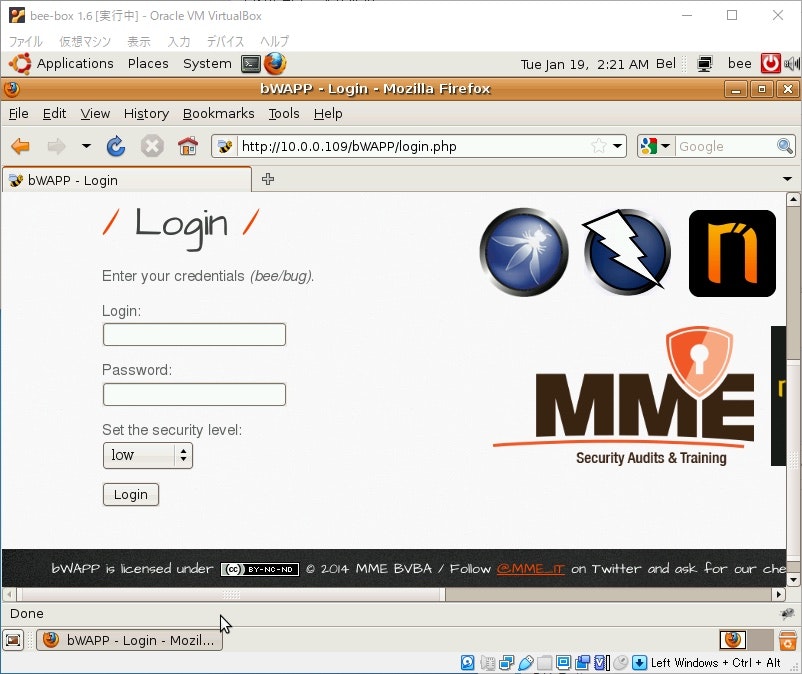Click the Login username input field
Screen dimensions: 802x674
pos(194,334)
